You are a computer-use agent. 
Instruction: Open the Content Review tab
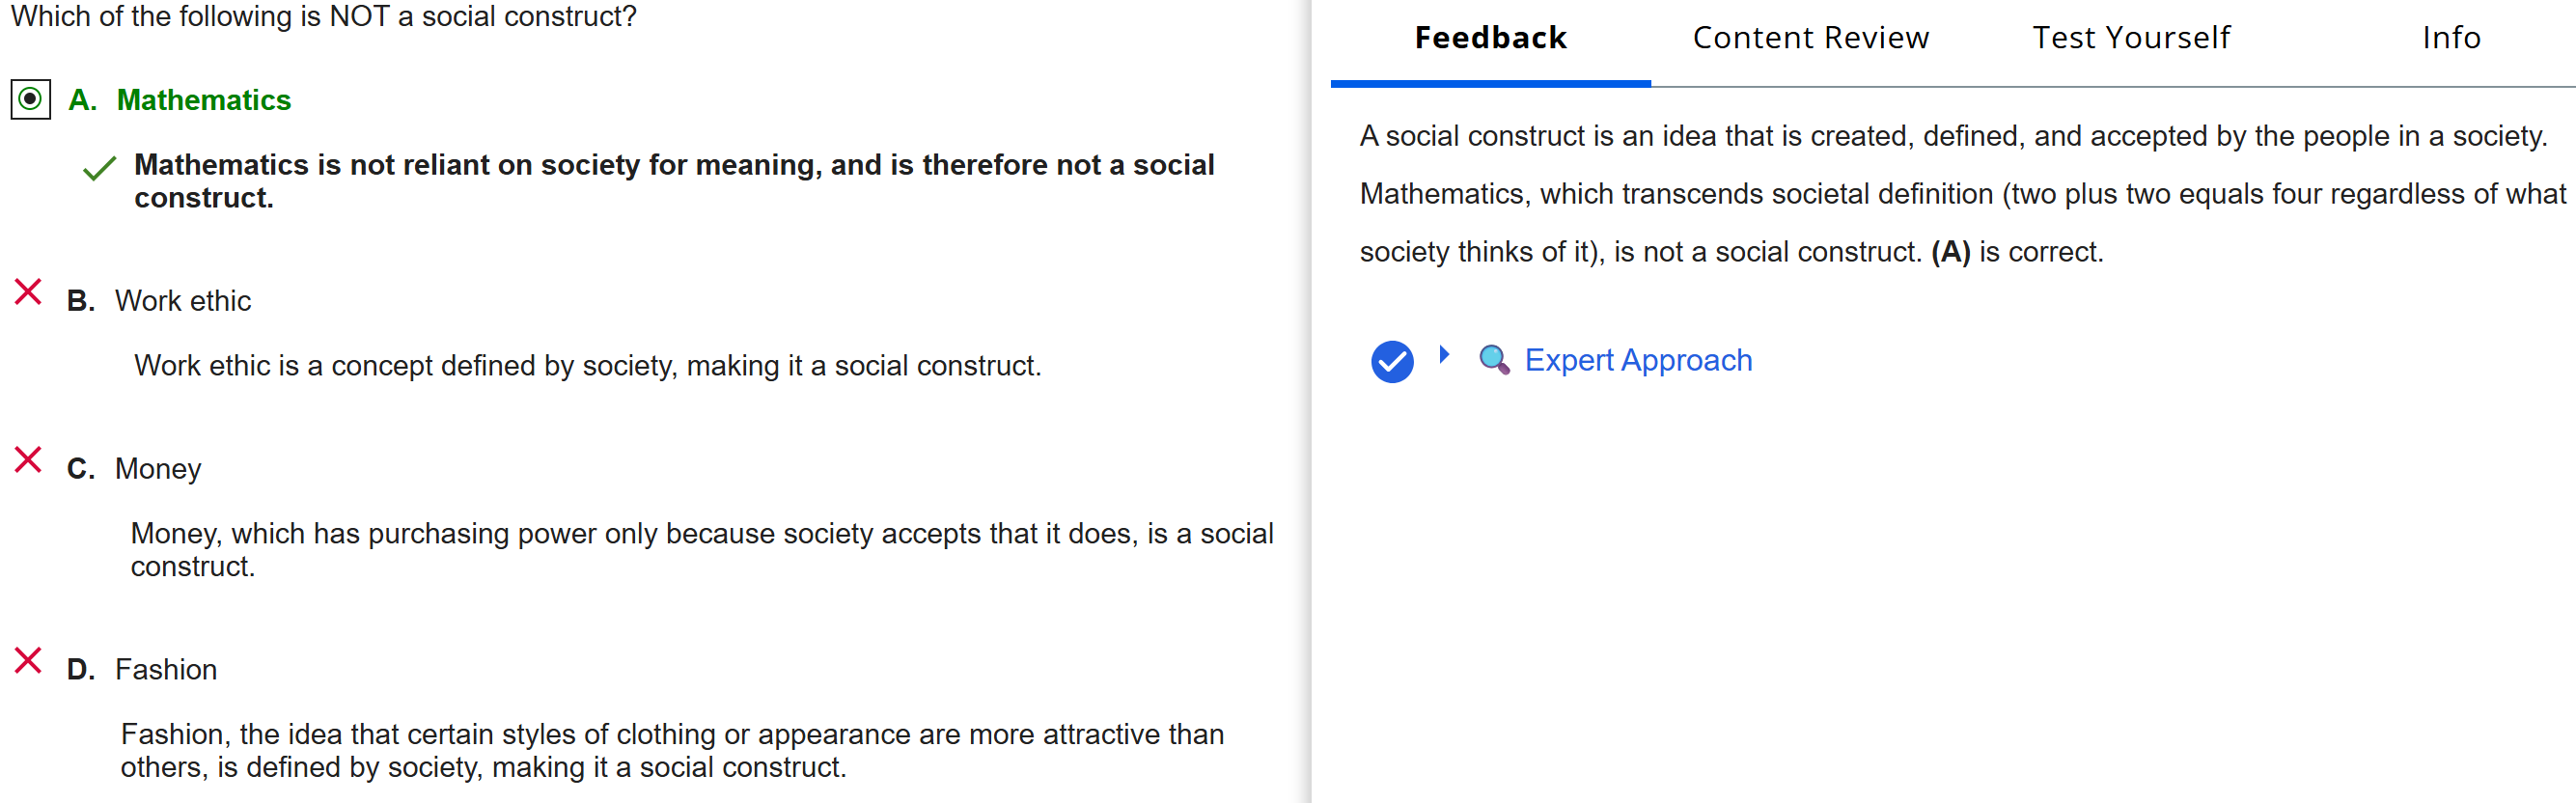click(x=1810, y=38)
